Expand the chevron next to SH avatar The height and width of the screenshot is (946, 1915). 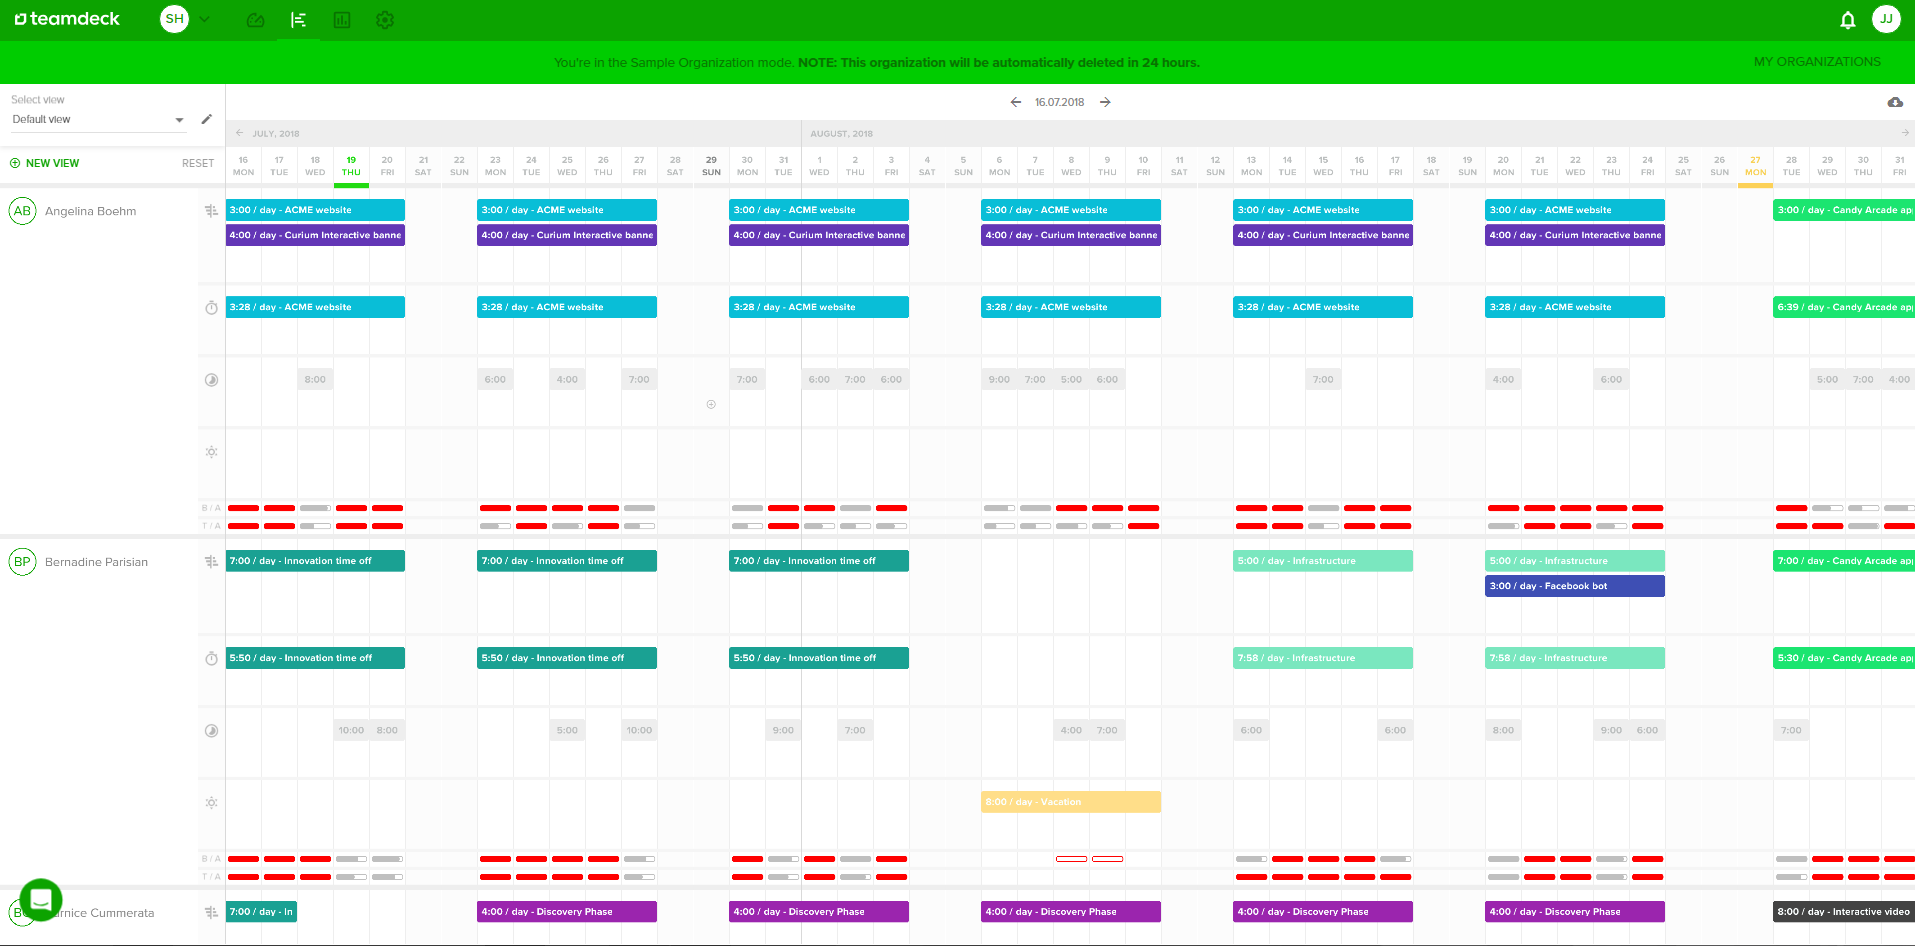coord(204,19)
